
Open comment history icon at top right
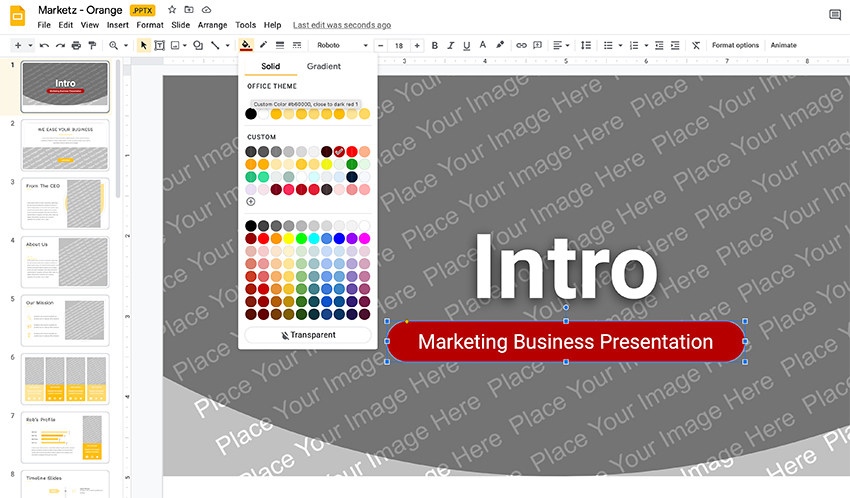835,15
